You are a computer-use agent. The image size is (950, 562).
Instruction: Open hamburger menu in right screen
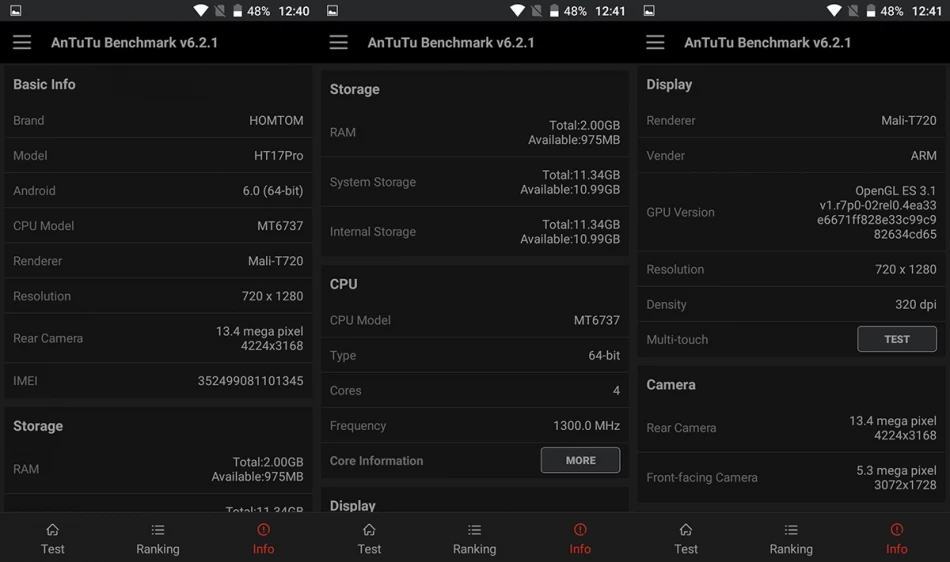[655, 42]
